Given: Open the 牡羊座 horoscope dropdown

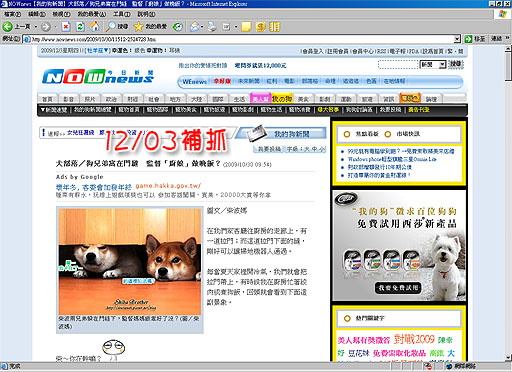Looking at the screenshot, I should (97, 50).
